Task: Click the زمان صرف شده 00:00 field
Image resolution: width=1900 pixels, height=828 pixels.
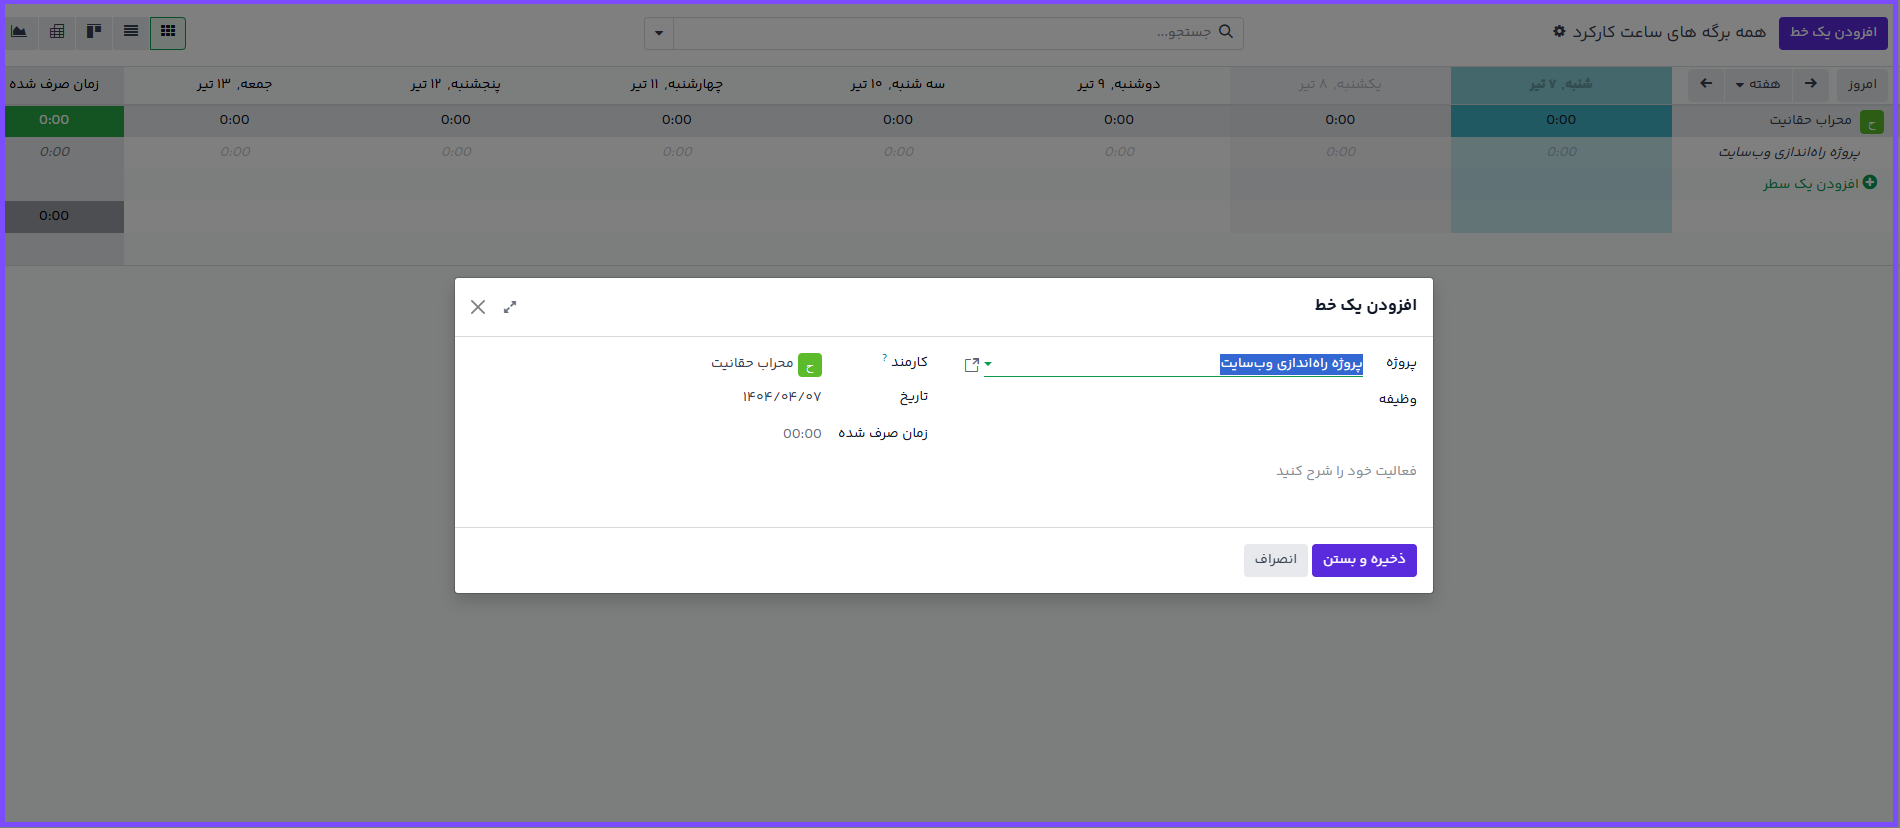Action: pyautogui.click(x=802, y=434)
